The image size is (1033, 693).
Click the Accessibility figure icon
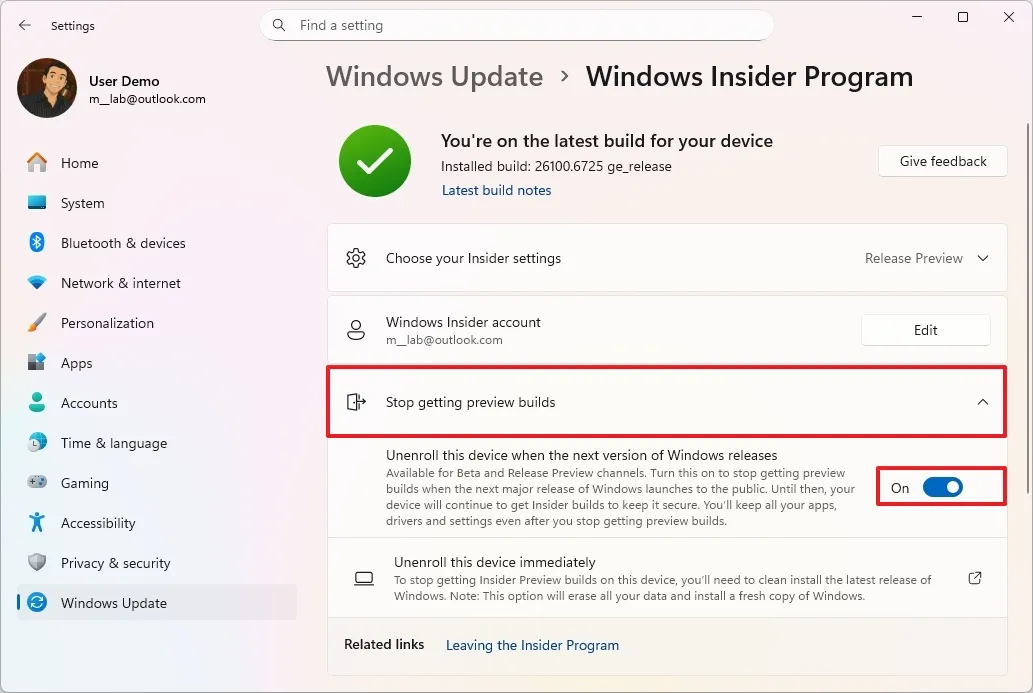[36, 523]
